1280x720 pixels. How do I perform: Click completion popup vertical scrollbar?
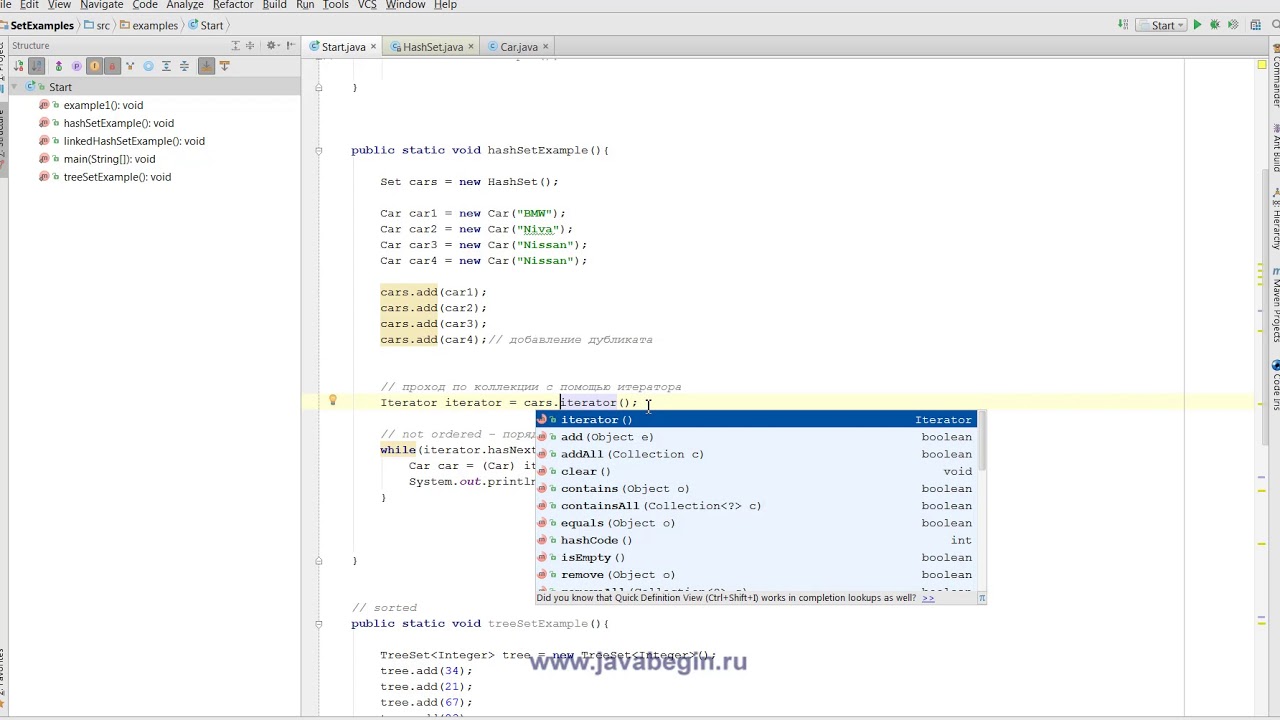coord(980,441)
